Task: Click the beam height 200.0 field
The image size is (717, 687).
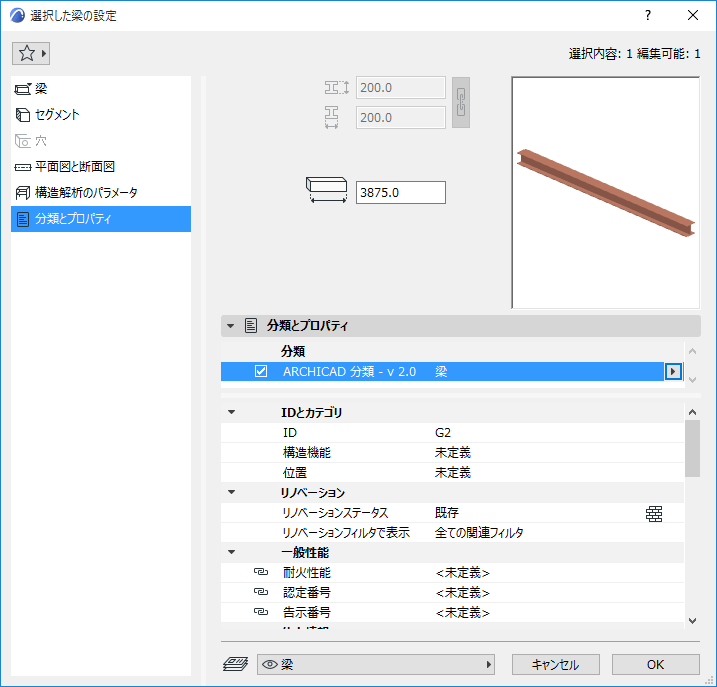Action: pyautogui.click(x=401, y=87)
